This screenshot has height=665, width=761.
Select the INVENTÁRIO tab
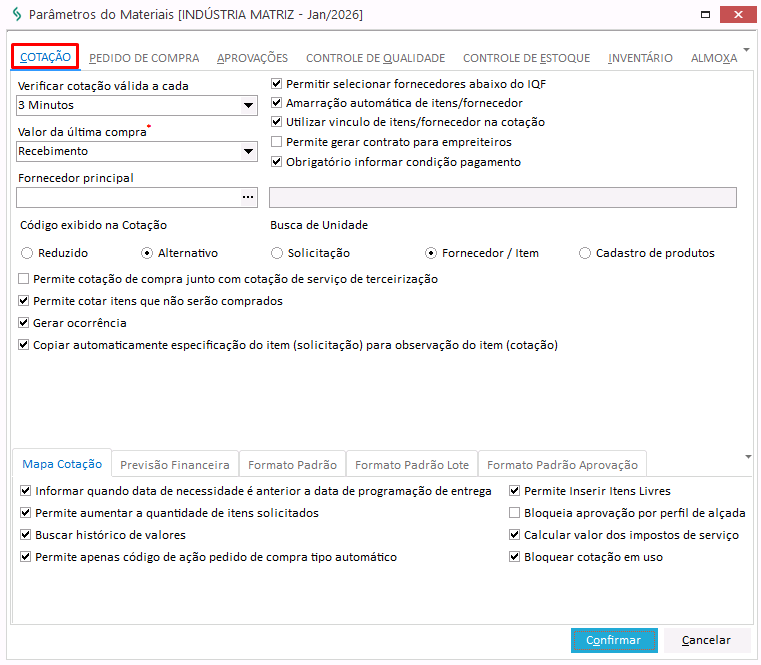pyautogui.click(x=640, y=58)
